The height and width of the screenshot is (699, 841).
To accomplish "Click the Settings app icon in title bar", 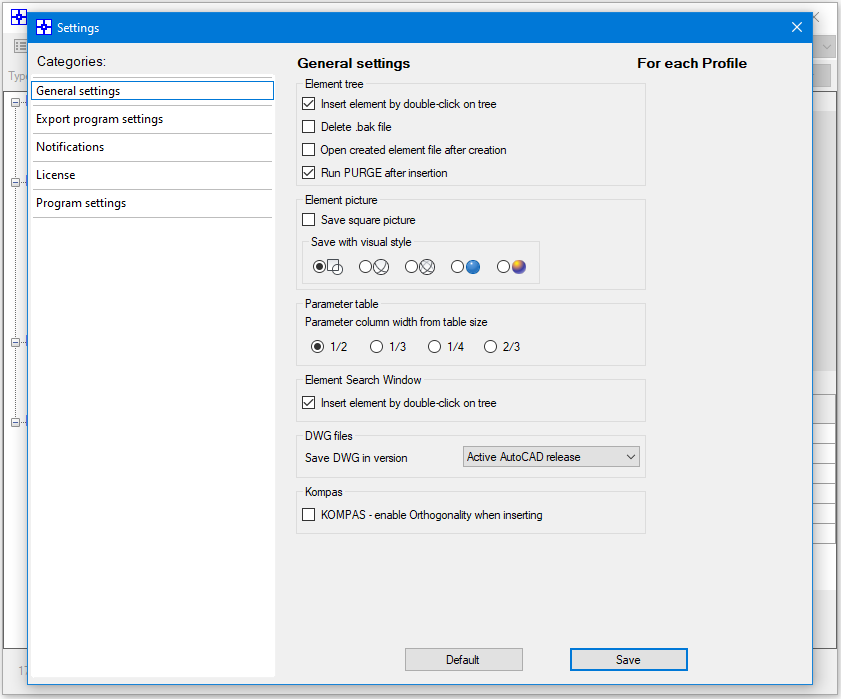I will point(43,27).
